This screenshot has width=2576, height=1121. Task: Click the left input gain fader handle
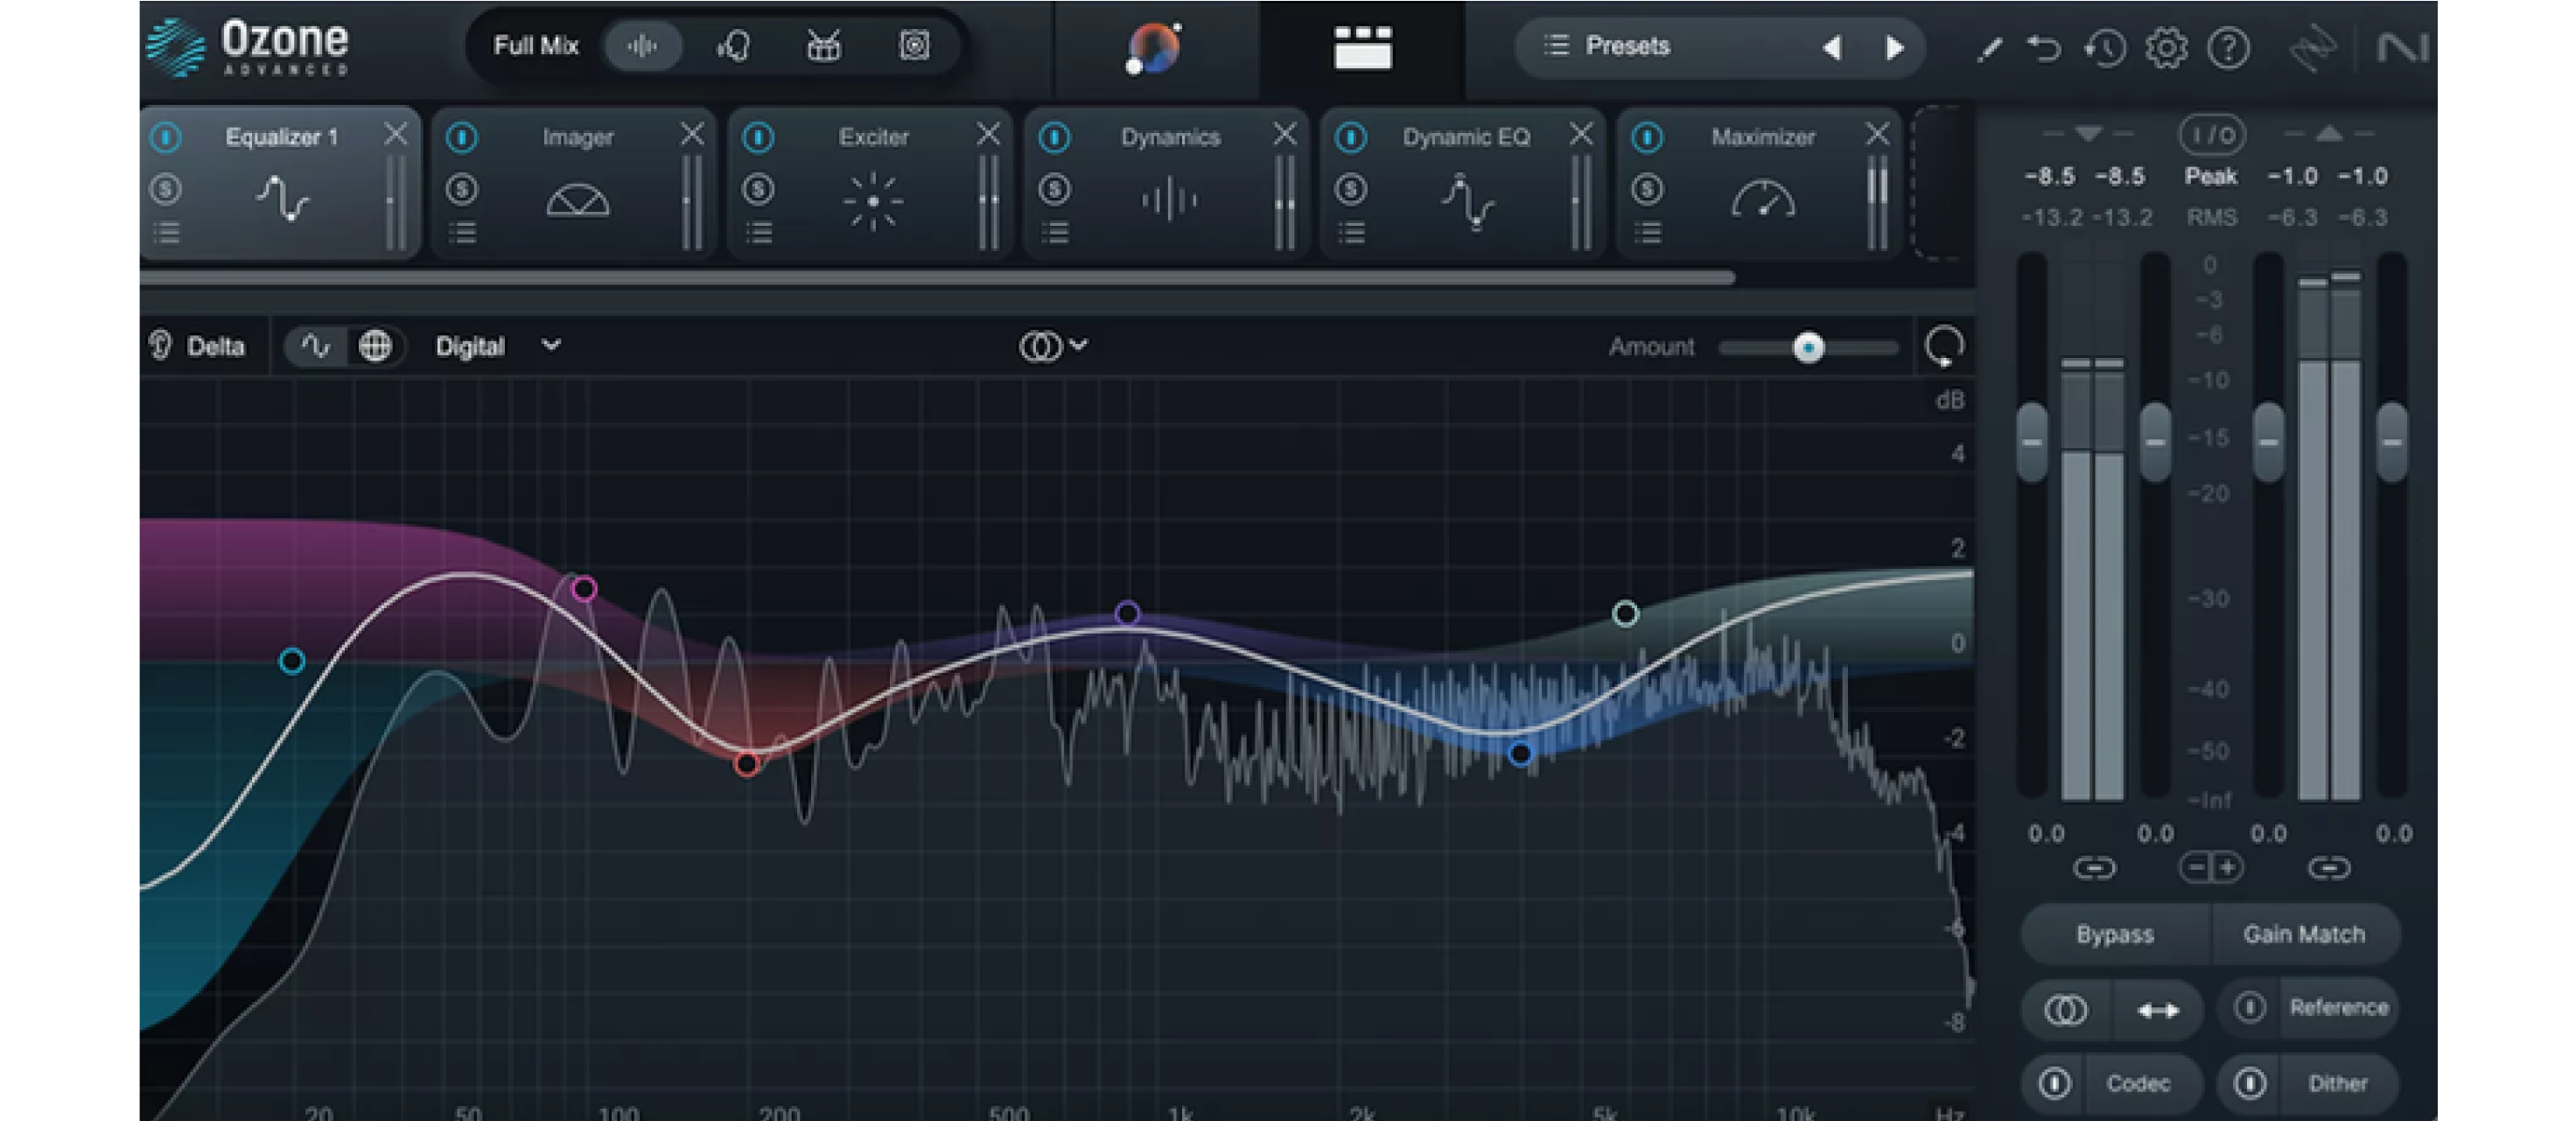(x=2031, y=441)
